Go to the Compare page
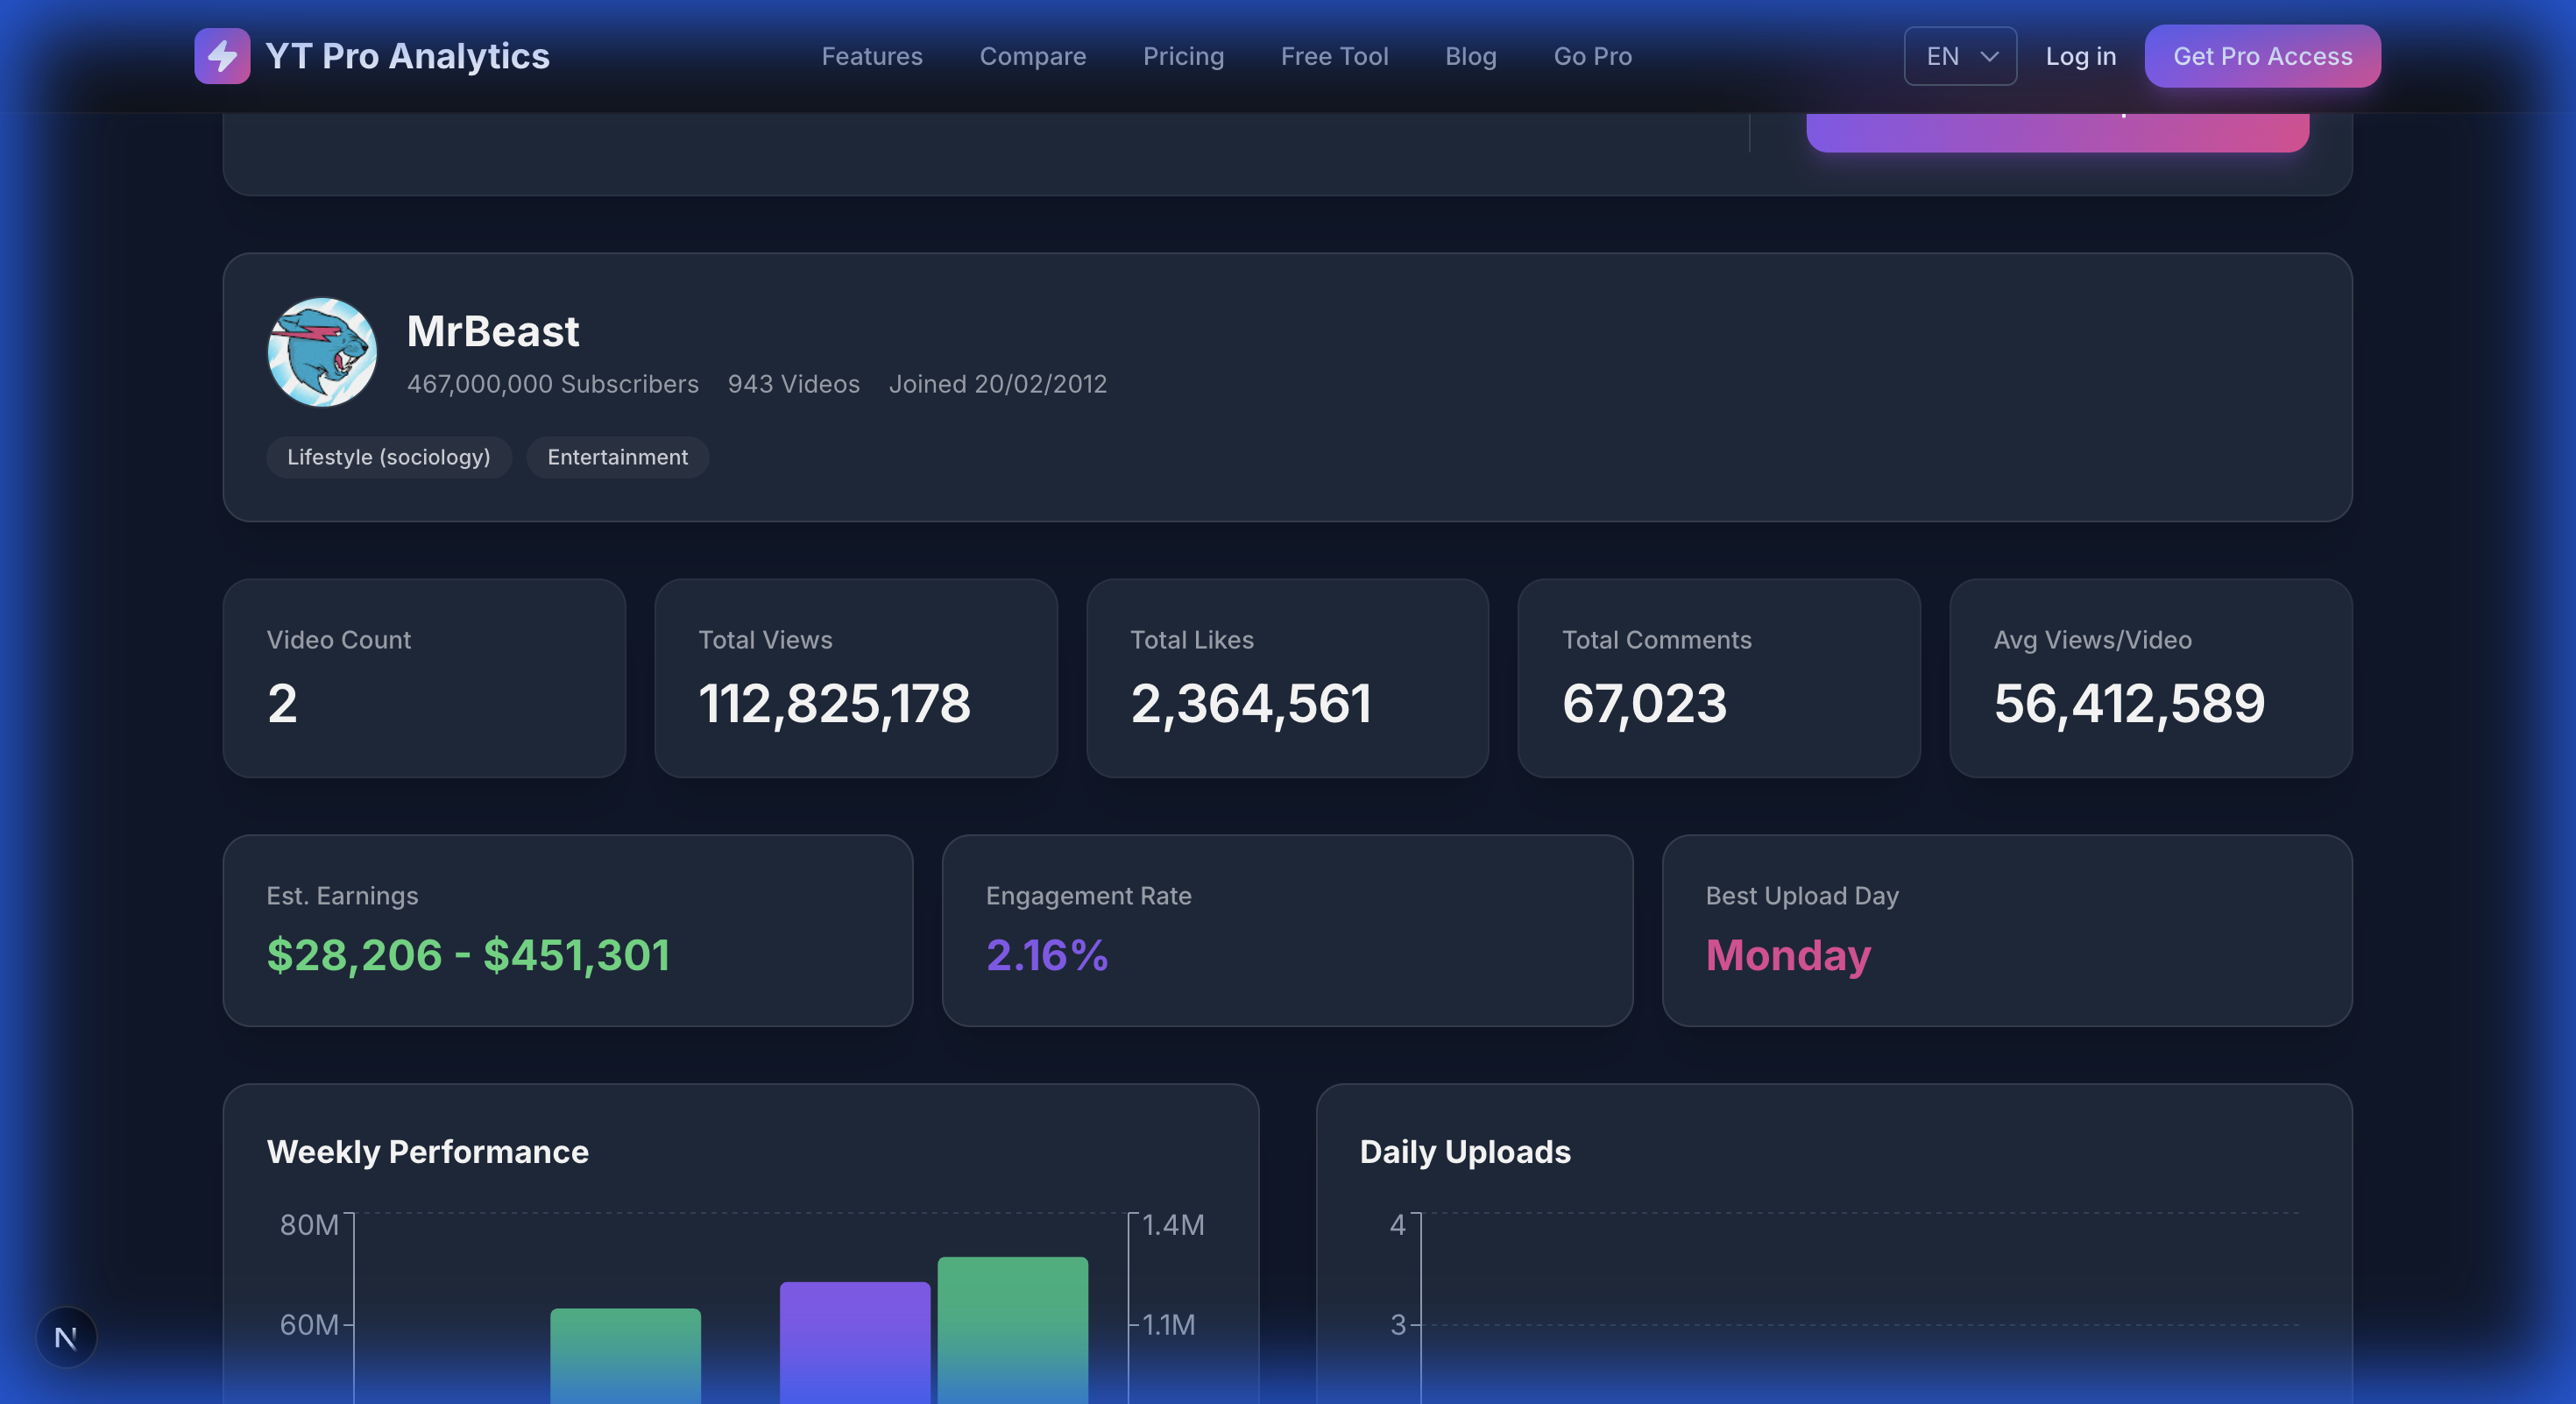Viewport: 2576px width, 1404px height. coord(1032,56)
